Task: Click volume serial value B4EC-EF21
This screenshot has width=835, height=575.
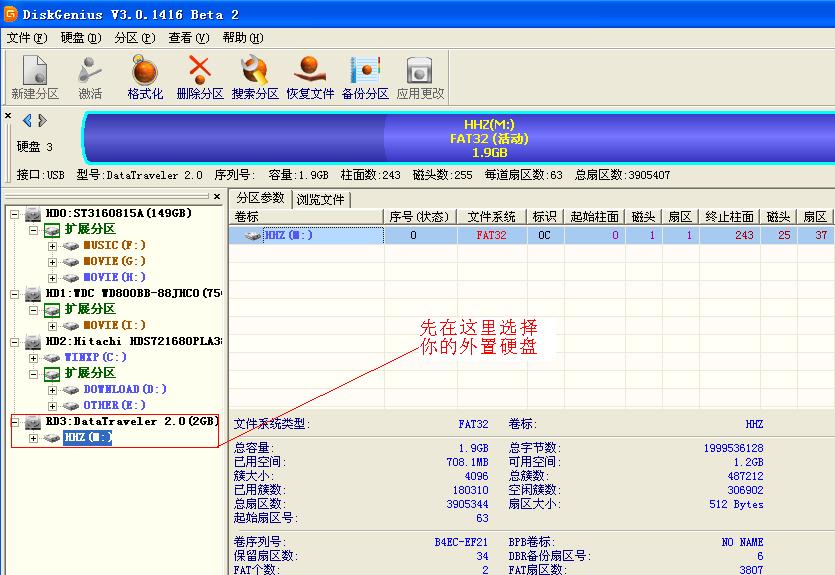Action: pyautogui.click(x=461, y=542)
